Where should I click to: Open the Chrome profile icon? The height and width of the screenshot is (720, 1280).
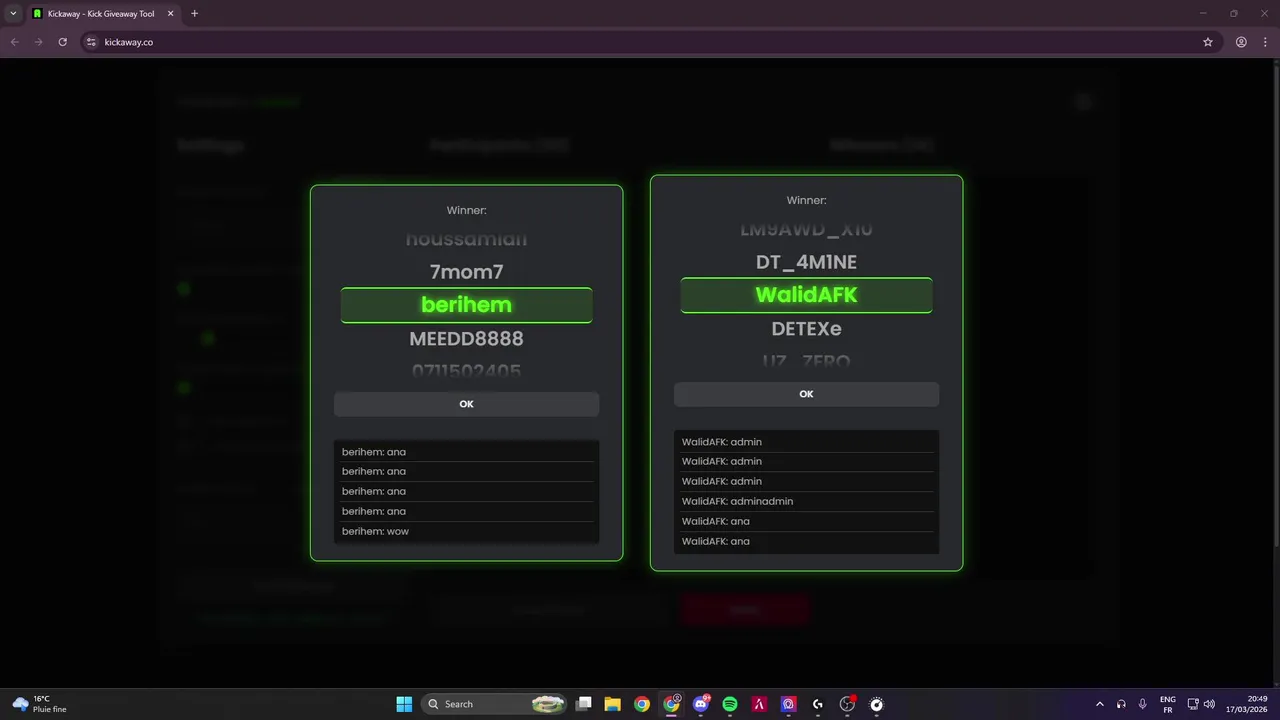(x=1241, y=42)
